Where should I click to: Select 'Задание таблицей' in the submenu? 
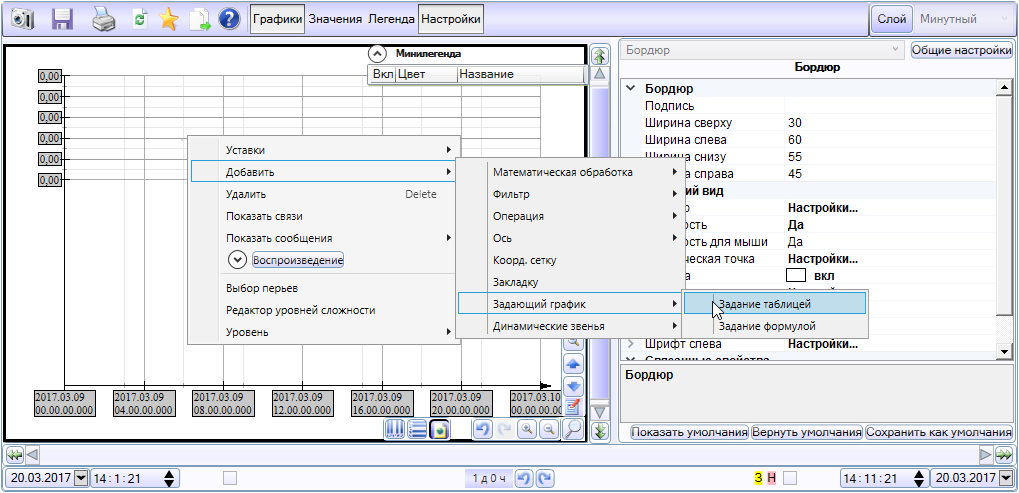click(775, 303)
